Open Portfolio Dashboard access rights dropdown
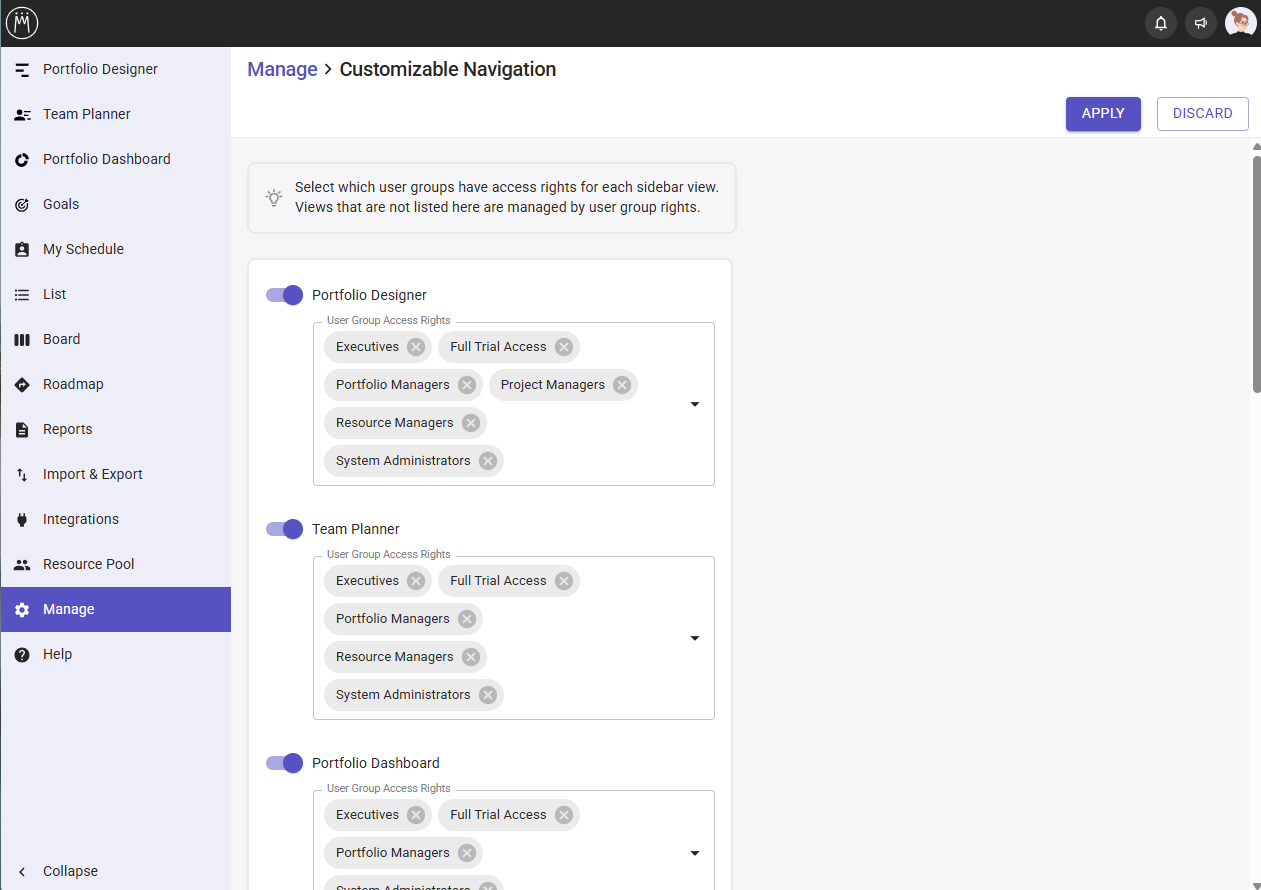1261x890 pixels. click(x=695, y=853)
